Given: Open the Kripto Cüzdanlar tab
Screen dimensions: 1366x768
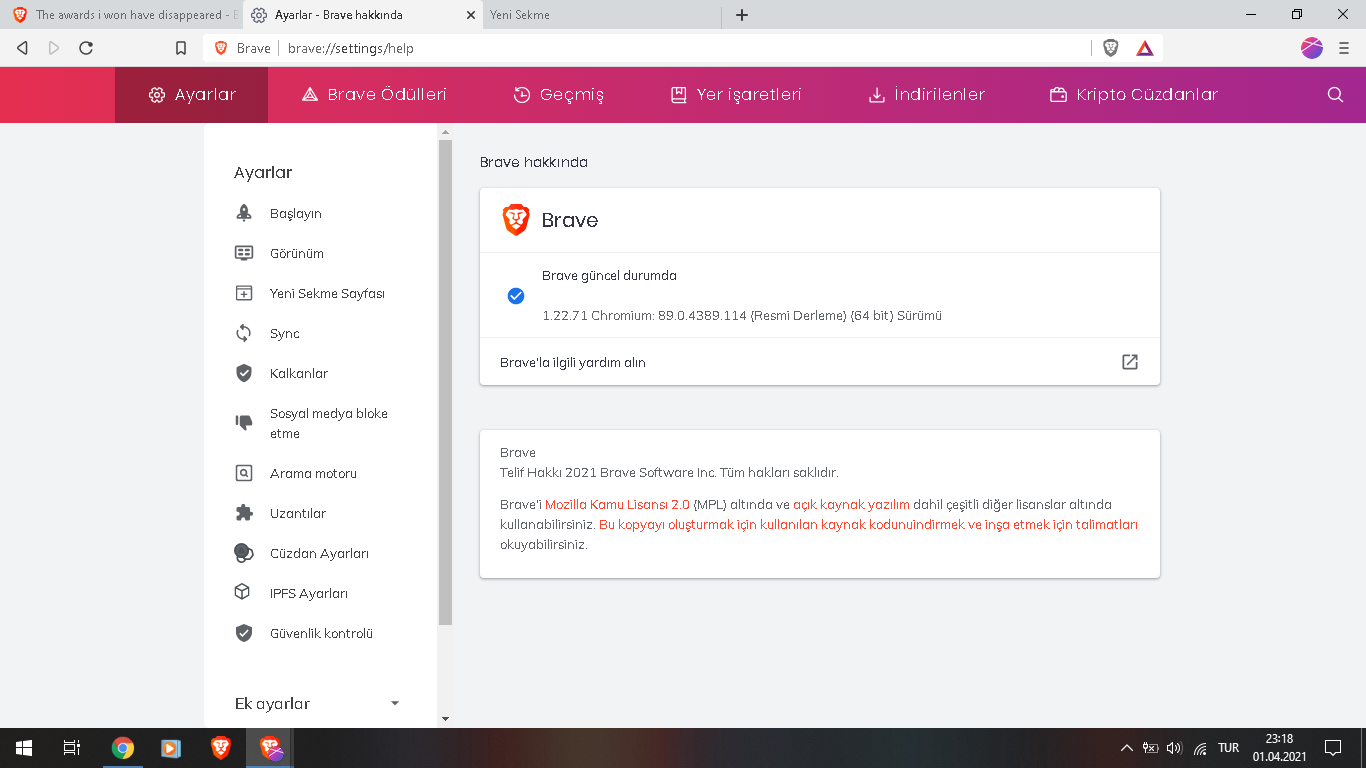Looking at the screenshot, I should [1134, 95].
